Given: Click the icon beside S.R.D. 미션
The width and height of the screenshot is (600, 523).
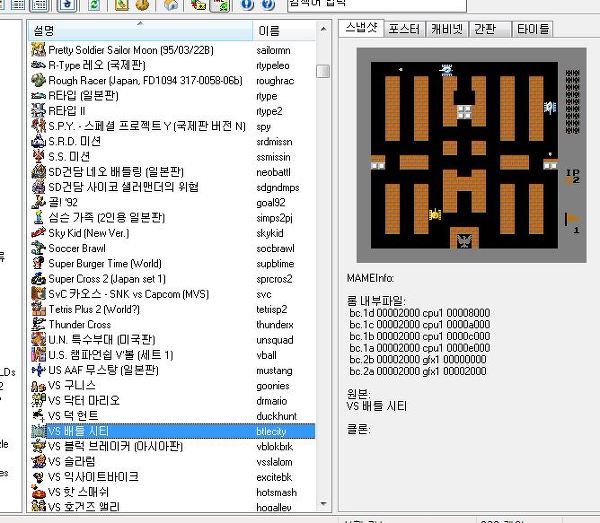Looking at the screenshot, I should coord(38,141).
